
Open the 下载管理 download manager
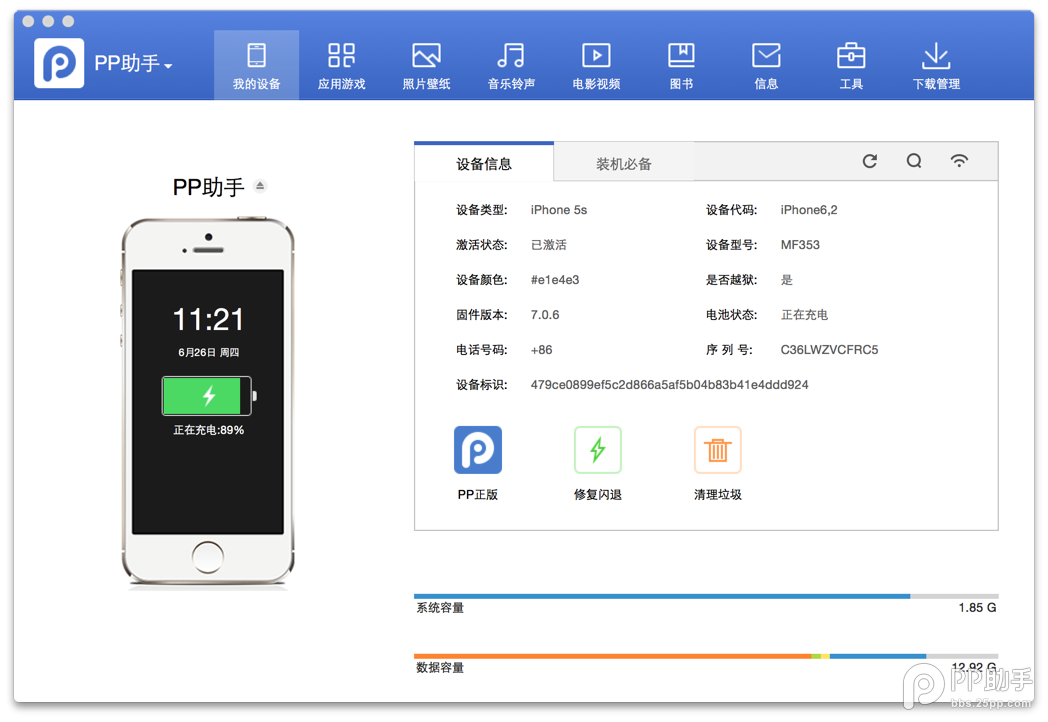coord(936,66)
